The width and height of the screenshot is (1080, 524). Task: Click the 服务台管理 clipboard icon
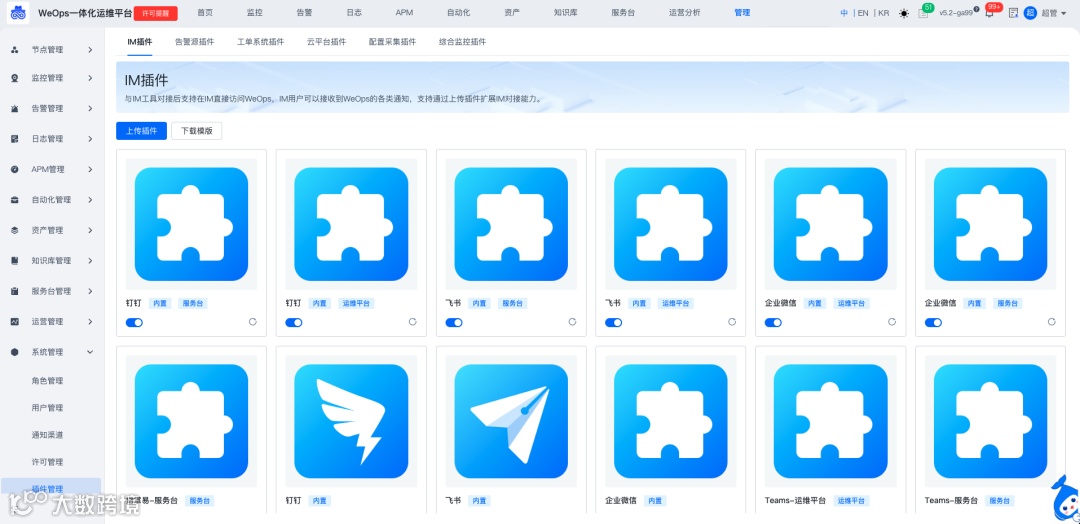click(14, 291)
